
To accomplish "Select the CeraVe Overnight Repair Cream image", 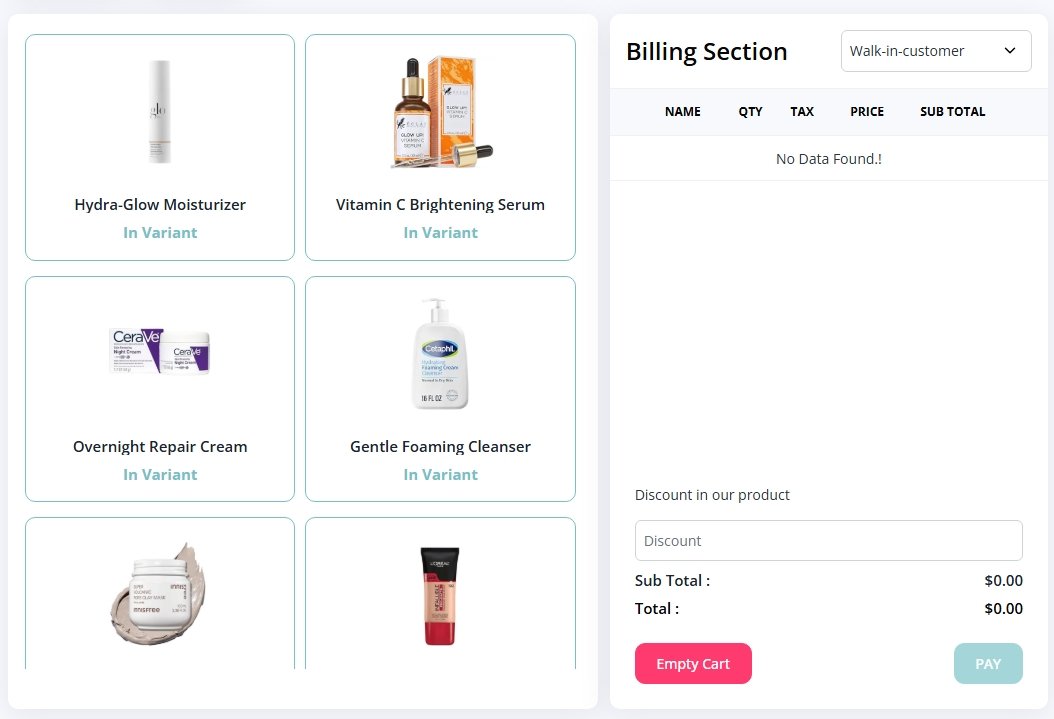I will 160,352.
